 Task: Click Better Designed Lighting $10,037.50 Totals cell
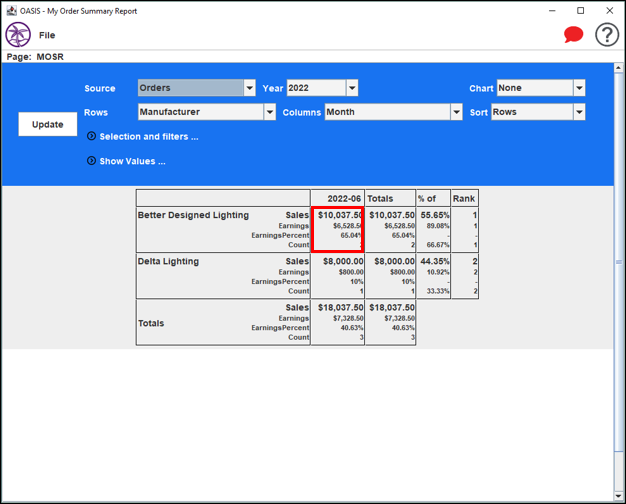pyautogui.click(x=392, y=215)
